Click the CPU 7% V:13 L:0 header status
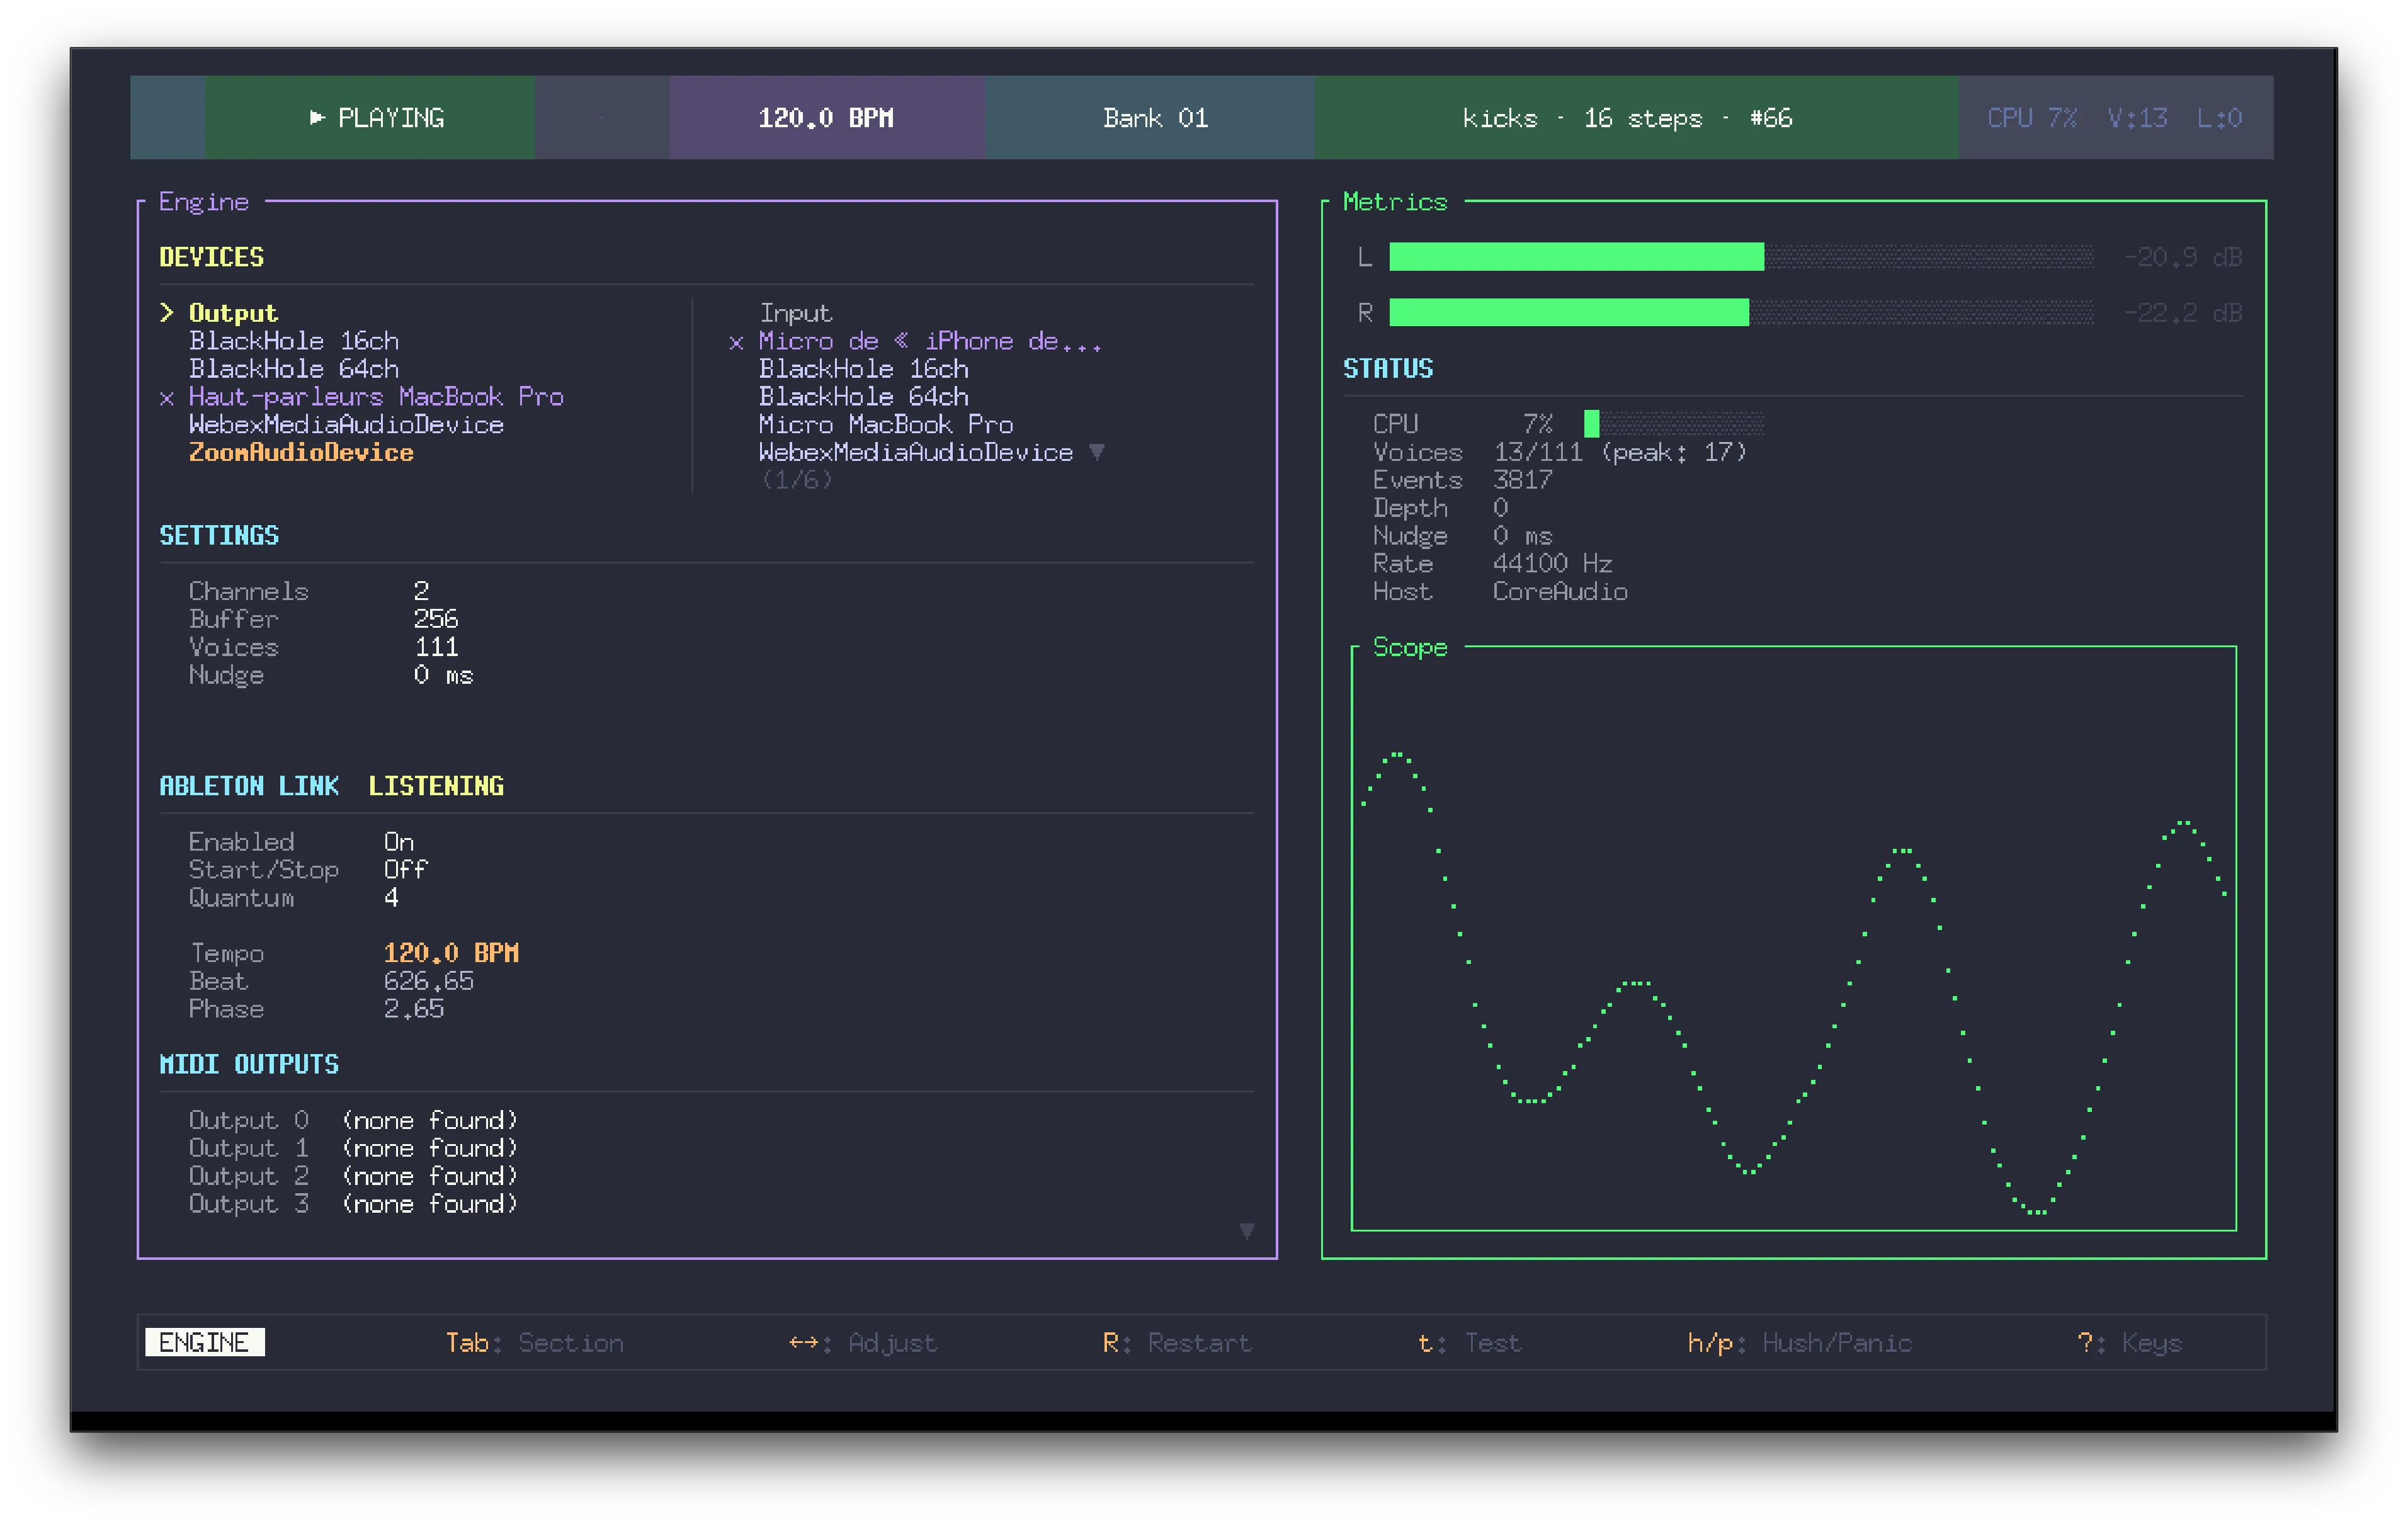Image resolution: width=2408 pixels, height=1525 pixels. click(x=2114, y=118)
